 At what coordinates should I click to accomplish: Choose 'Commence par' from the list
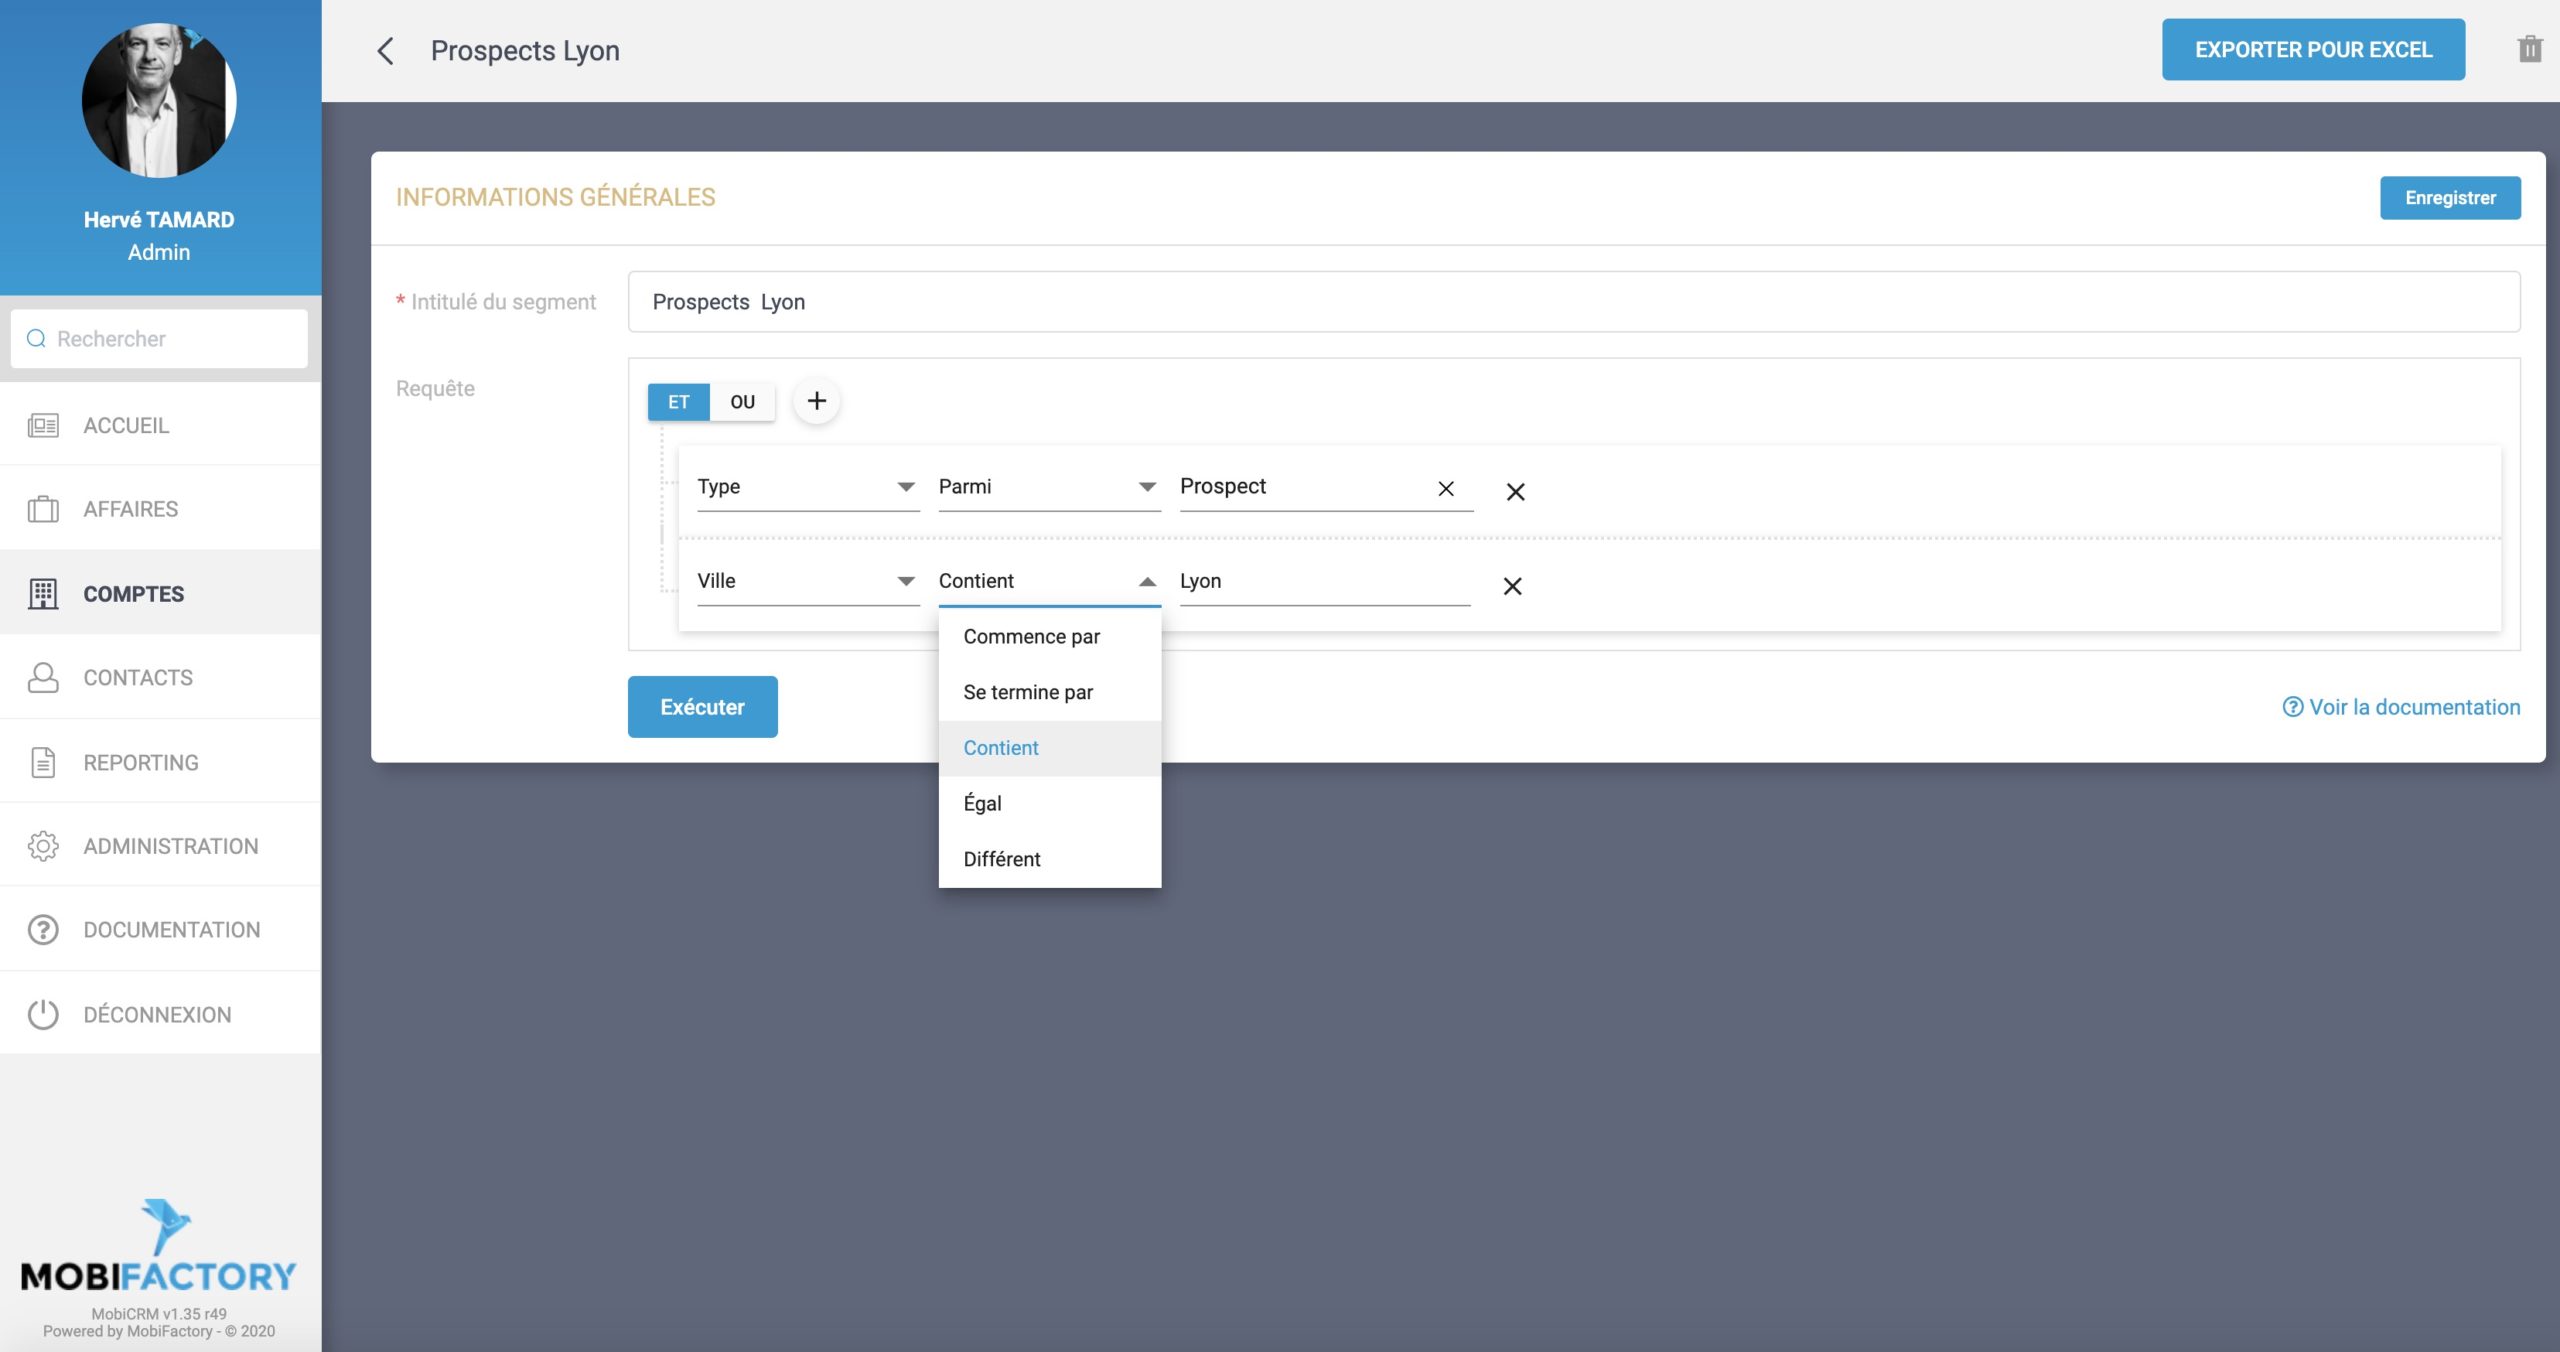(1031, 637)
